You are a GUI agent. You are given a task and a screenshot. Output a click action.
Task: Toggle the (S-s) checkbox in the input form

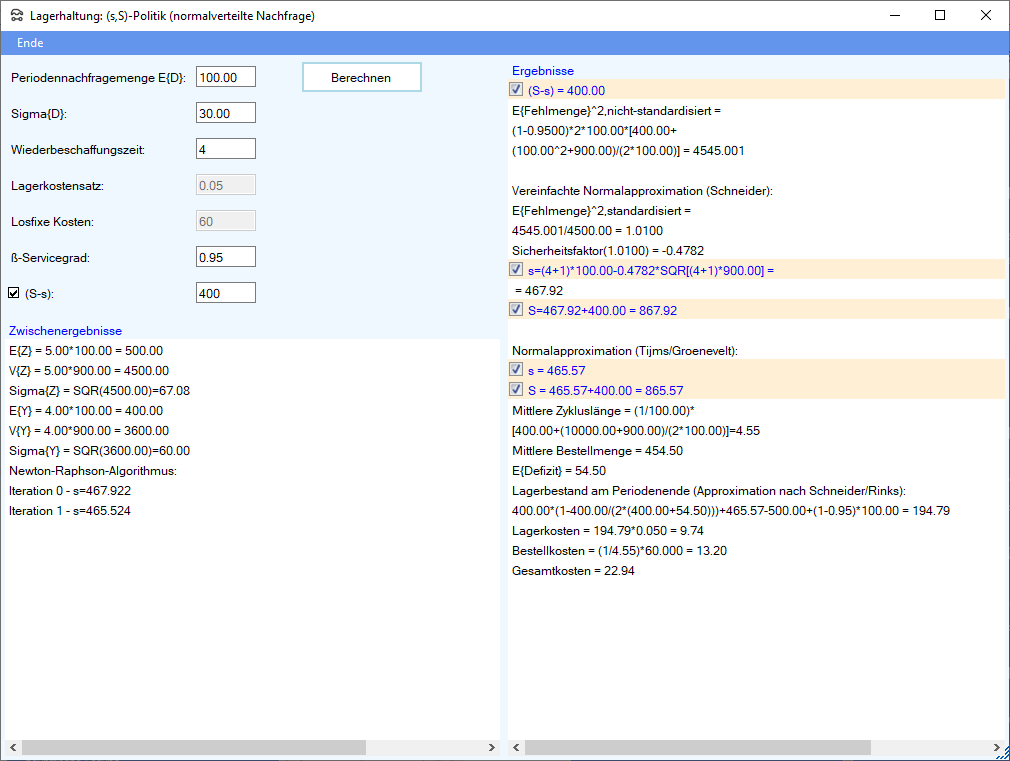point(14,293)
